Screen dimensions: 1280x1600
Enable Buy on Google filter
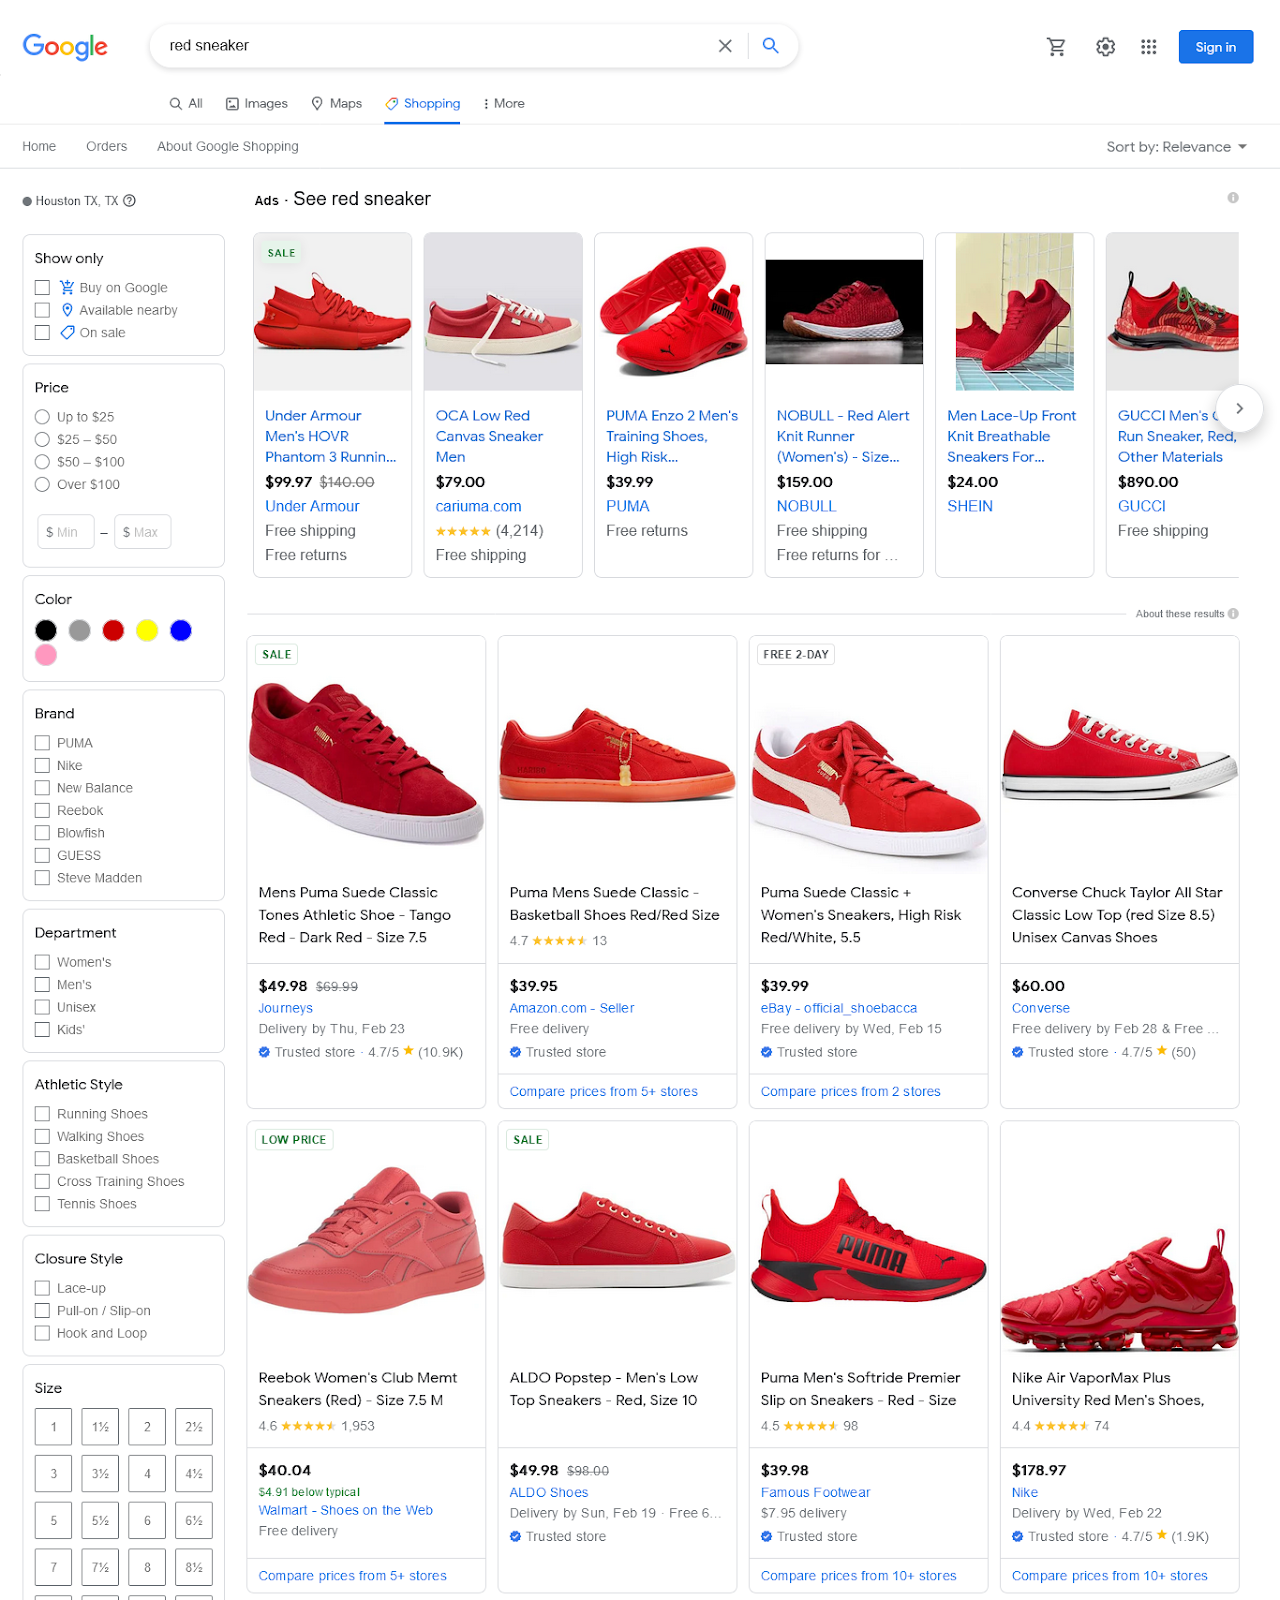tap(42, 288)
